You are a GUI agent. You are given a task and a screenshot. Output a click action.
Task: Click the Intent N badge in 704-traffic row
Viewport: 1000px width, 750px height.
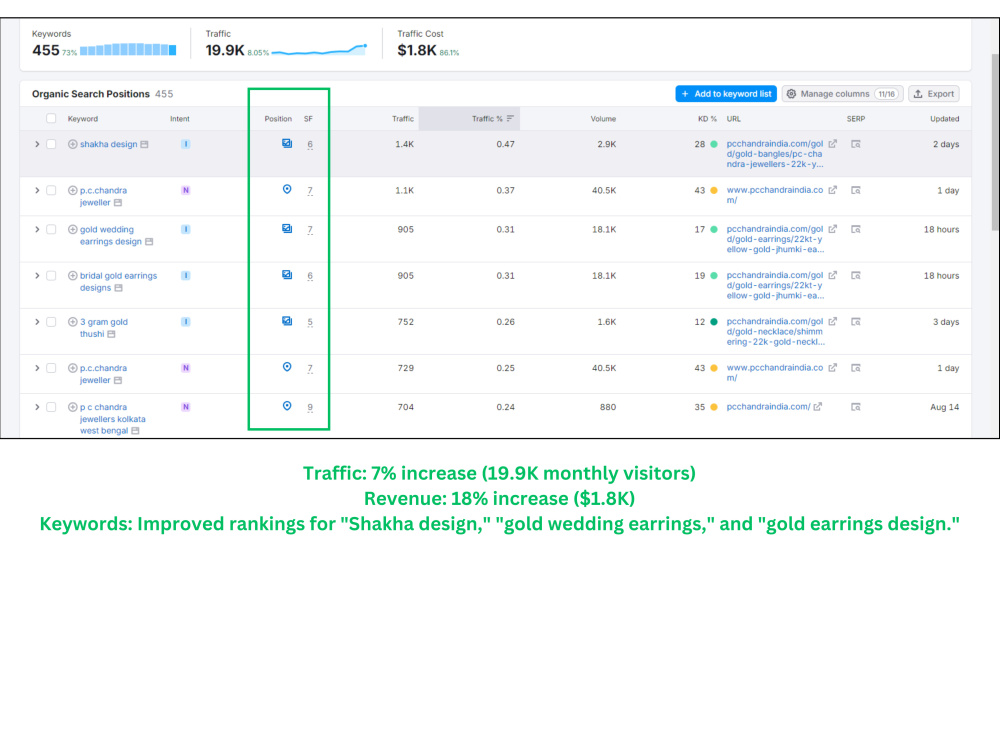click(186, 407)
